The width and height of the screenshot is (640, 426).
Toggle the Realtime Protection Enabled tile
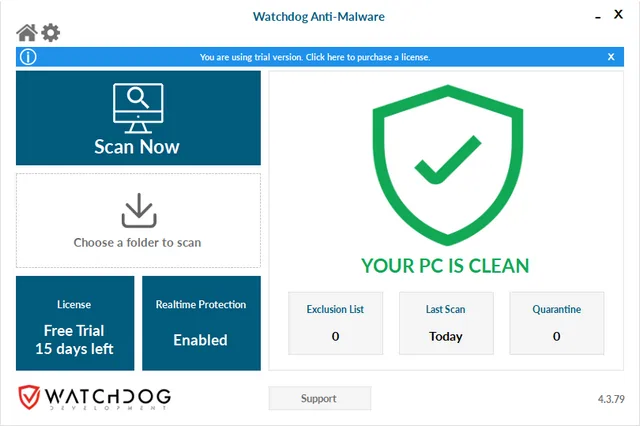click(x=201, y=323)
